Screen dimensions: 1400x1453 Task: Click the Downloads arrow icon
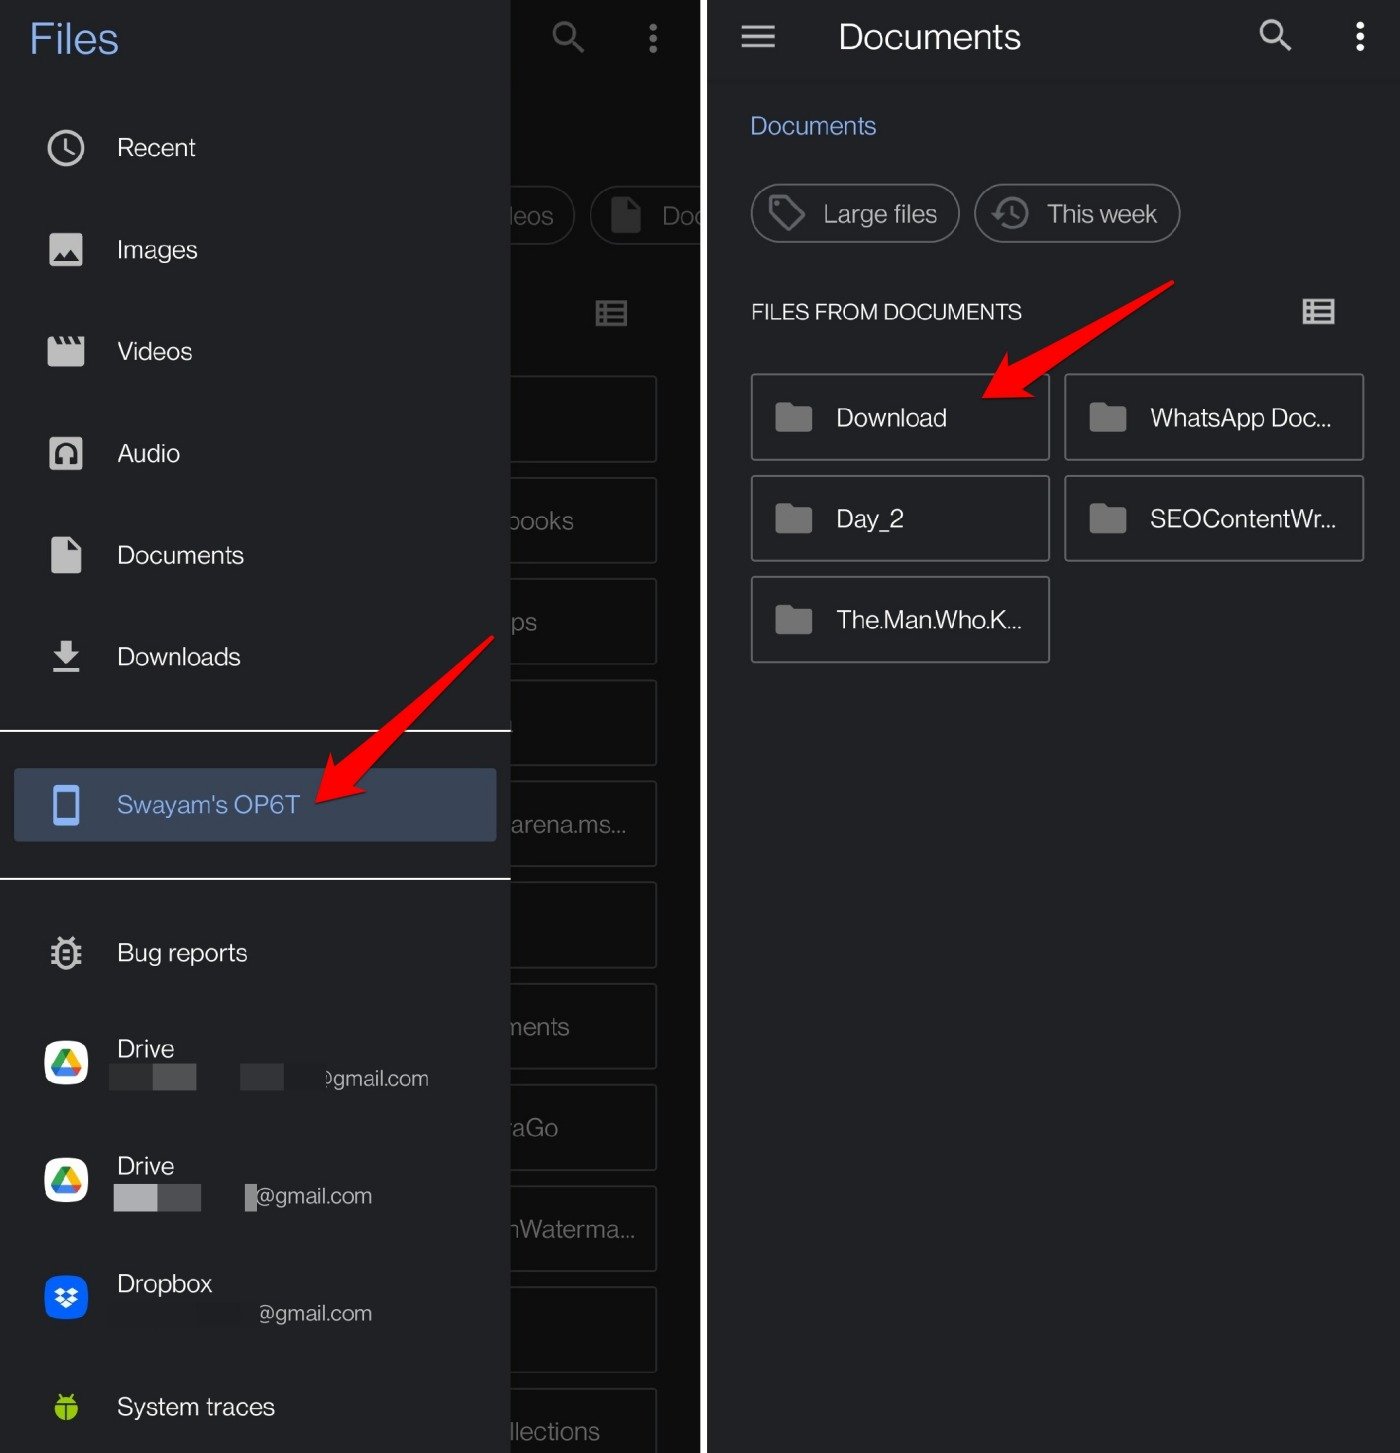click(x=66, y=656)
